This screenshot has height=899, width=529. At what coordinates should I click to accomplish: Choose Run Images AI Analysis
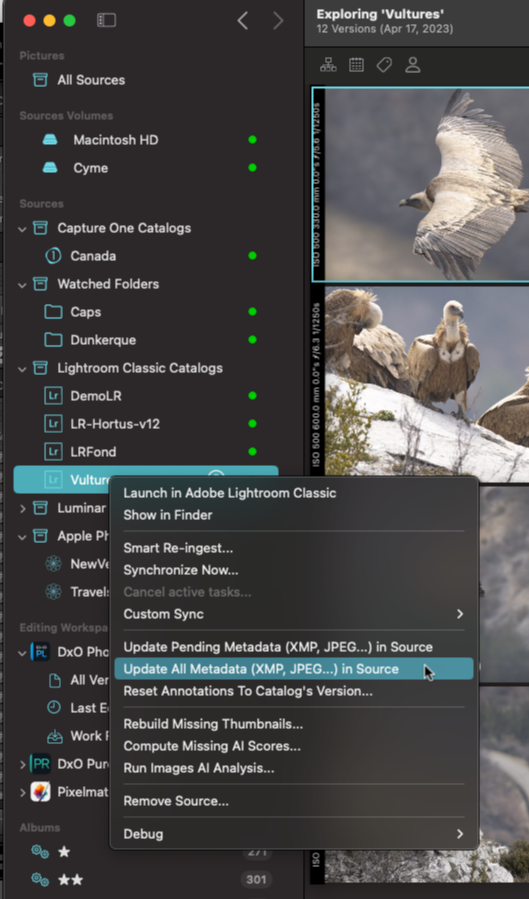coord(294,768)
